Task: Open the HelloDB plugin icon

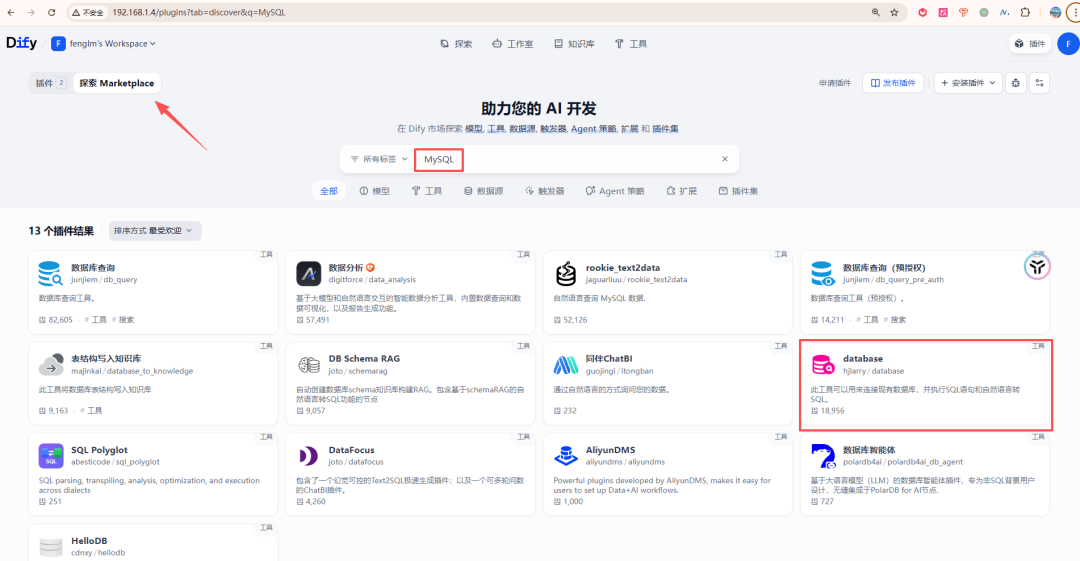Action: point(50,547)
